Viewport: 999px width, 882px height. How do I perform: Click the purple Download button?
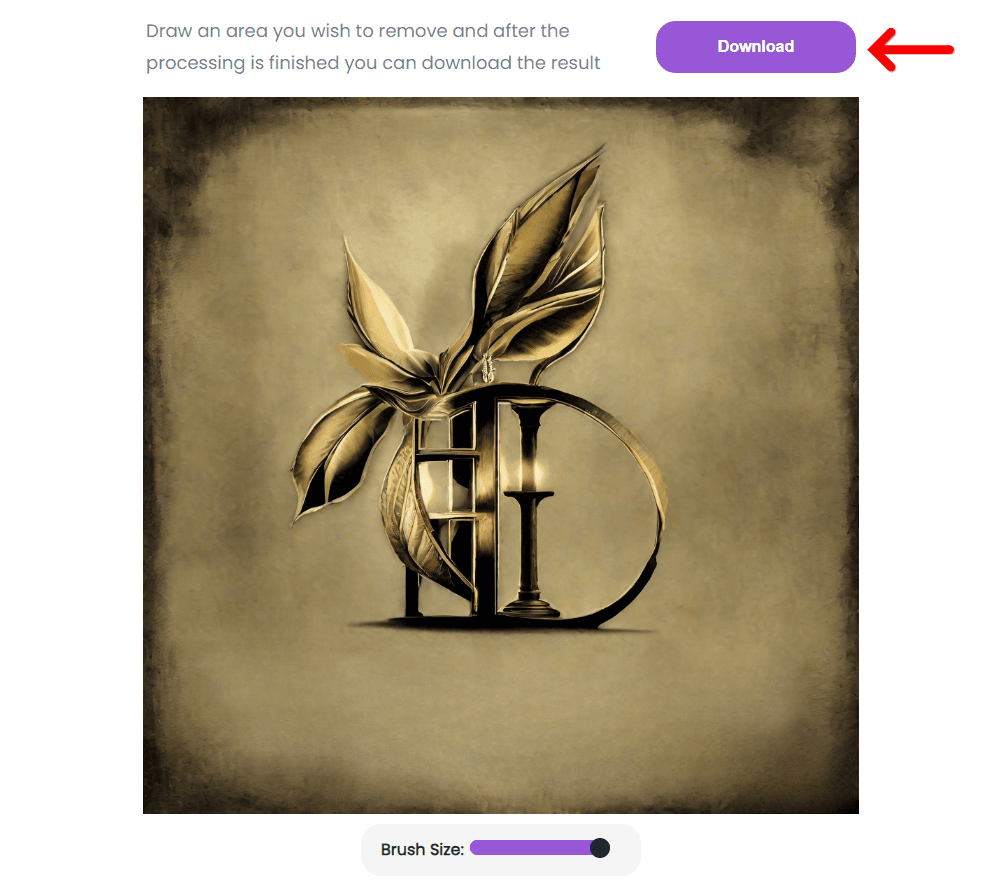755,47
